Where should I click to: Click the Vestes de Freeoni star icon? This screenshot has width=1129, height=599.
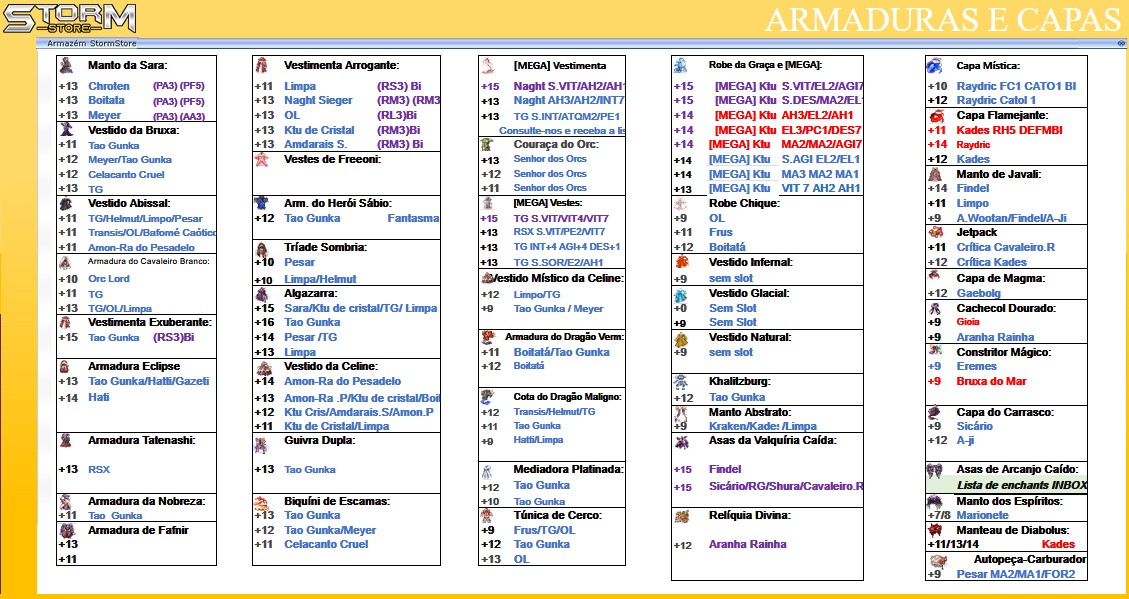click(261, 159)
